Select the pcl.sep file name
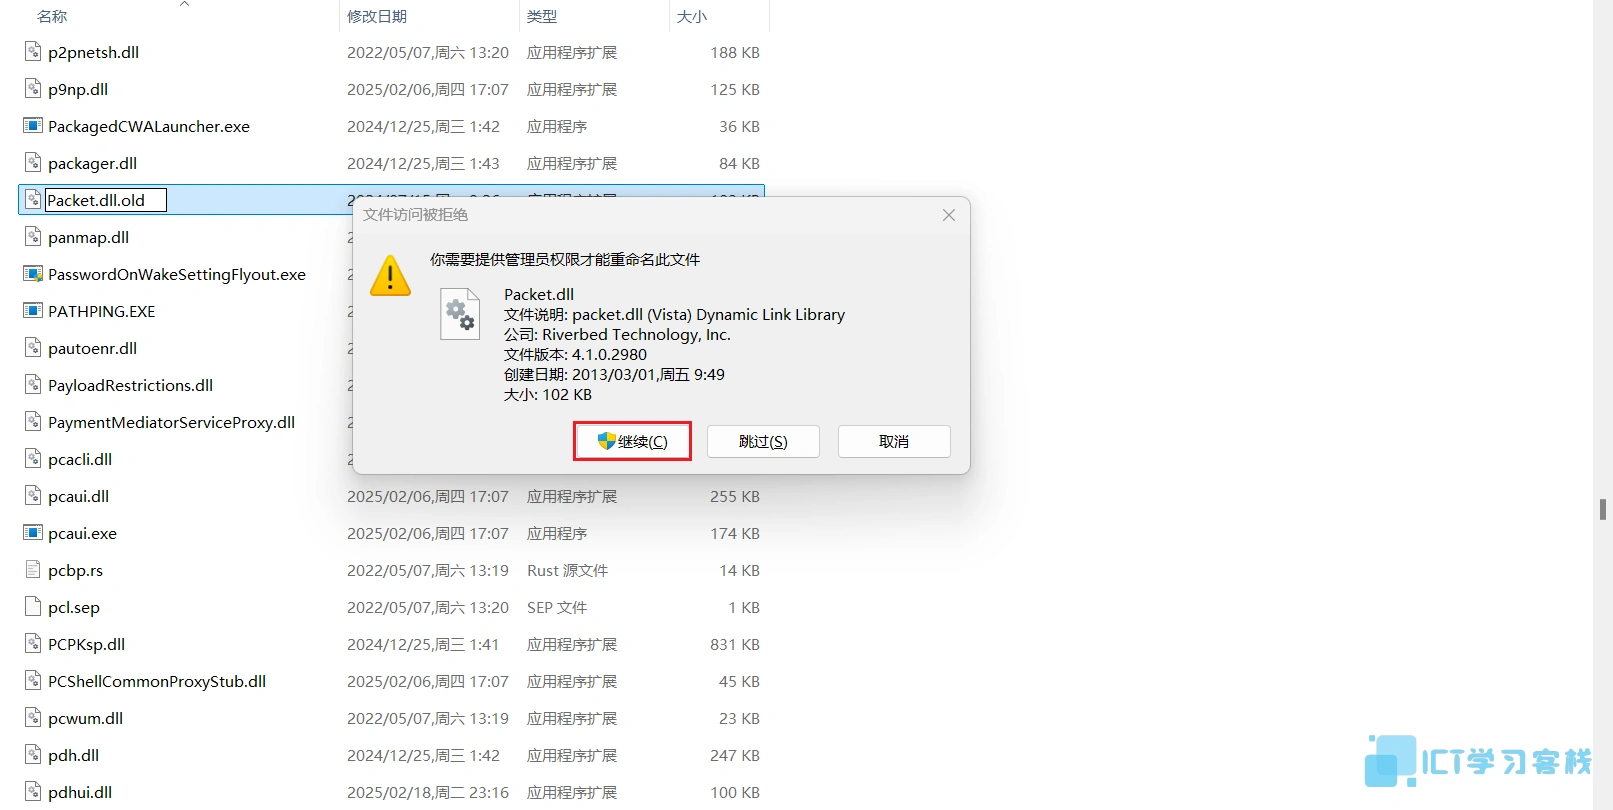This screenshot has height=810, width=1613. click(74, 607)
